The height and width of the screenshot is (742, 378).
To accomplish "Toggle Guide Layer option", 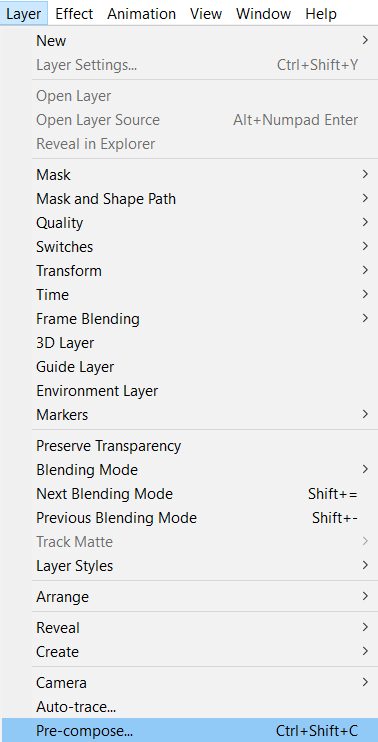I will pos(189,367).
